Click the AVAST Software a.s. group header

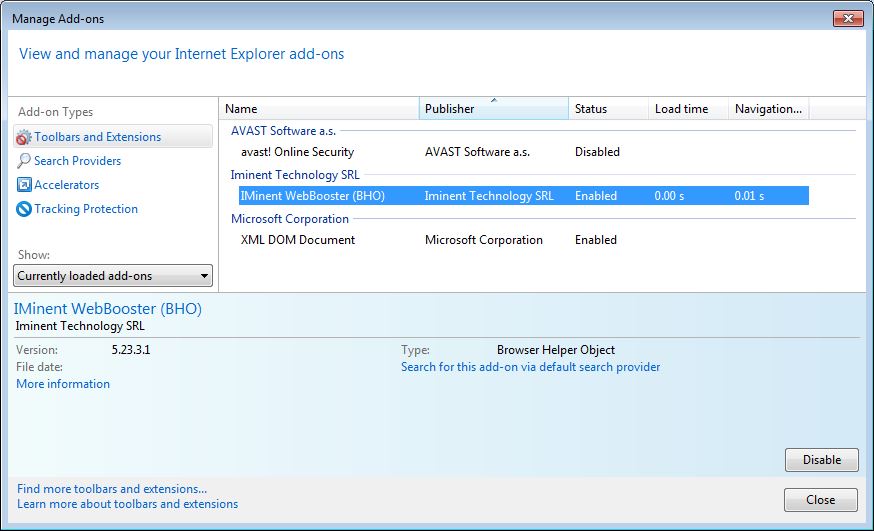[283, 131]
